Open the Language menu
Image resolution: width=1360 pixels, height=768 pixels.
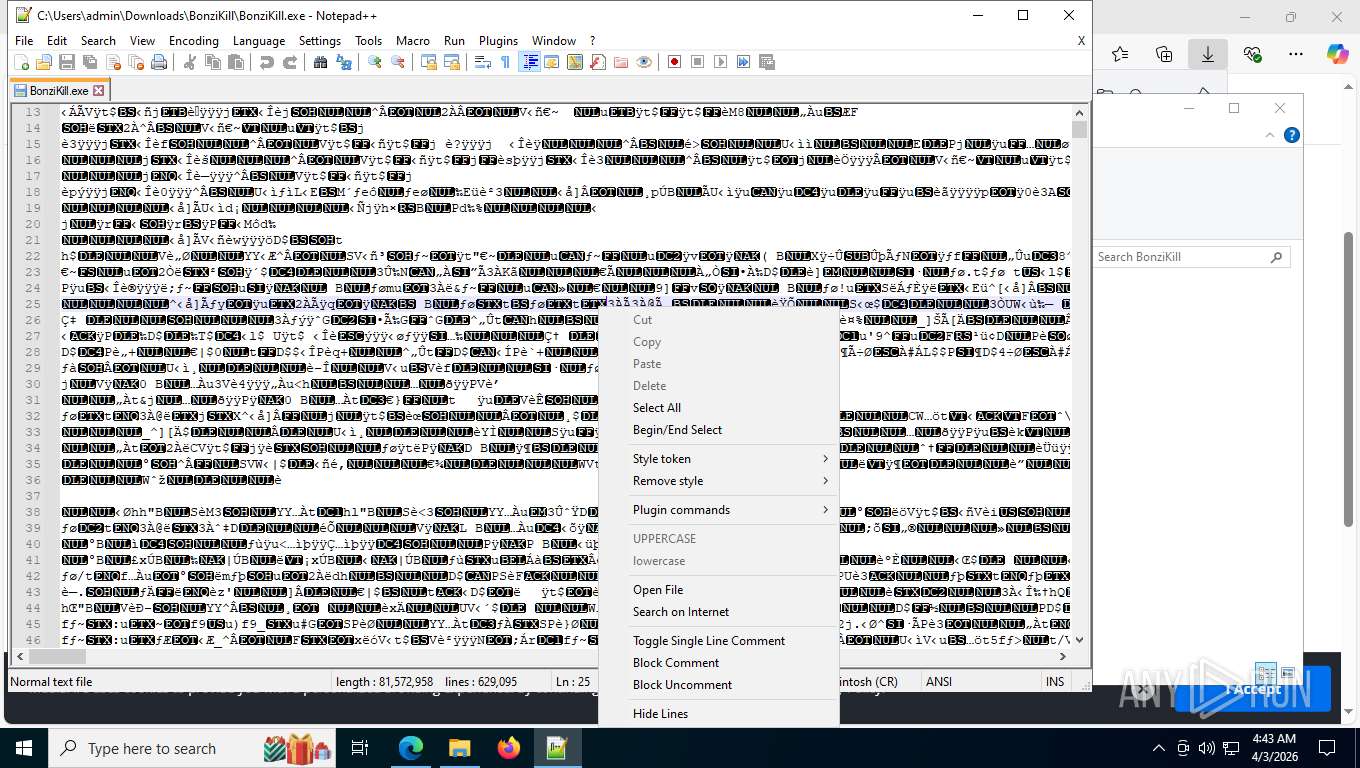point(259,41)
